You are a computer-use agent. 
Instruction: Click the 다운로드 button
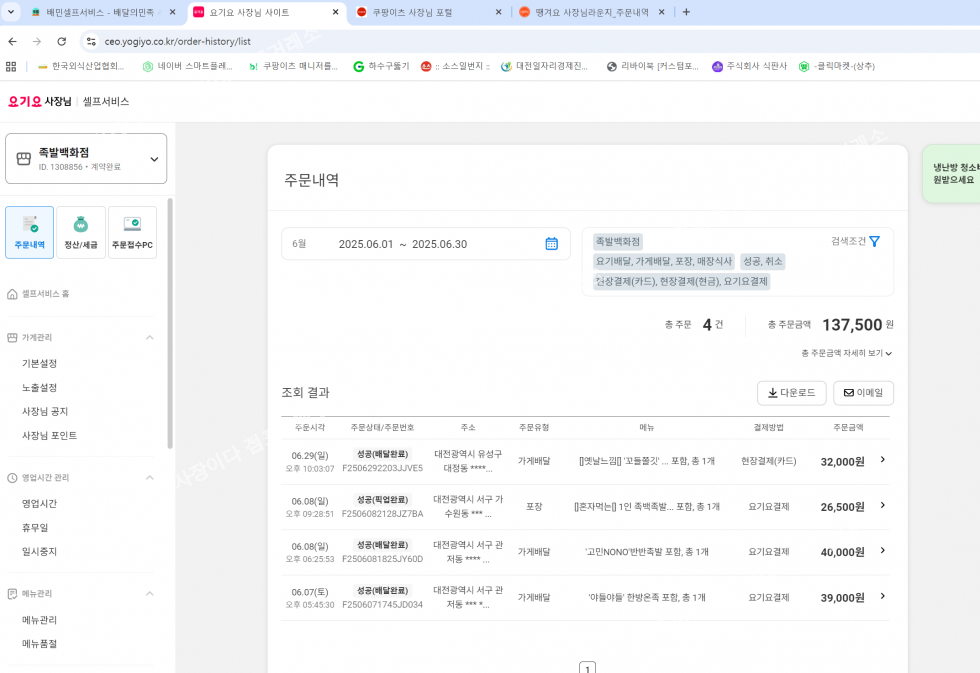pyautogui.click(x=791, y=393)
